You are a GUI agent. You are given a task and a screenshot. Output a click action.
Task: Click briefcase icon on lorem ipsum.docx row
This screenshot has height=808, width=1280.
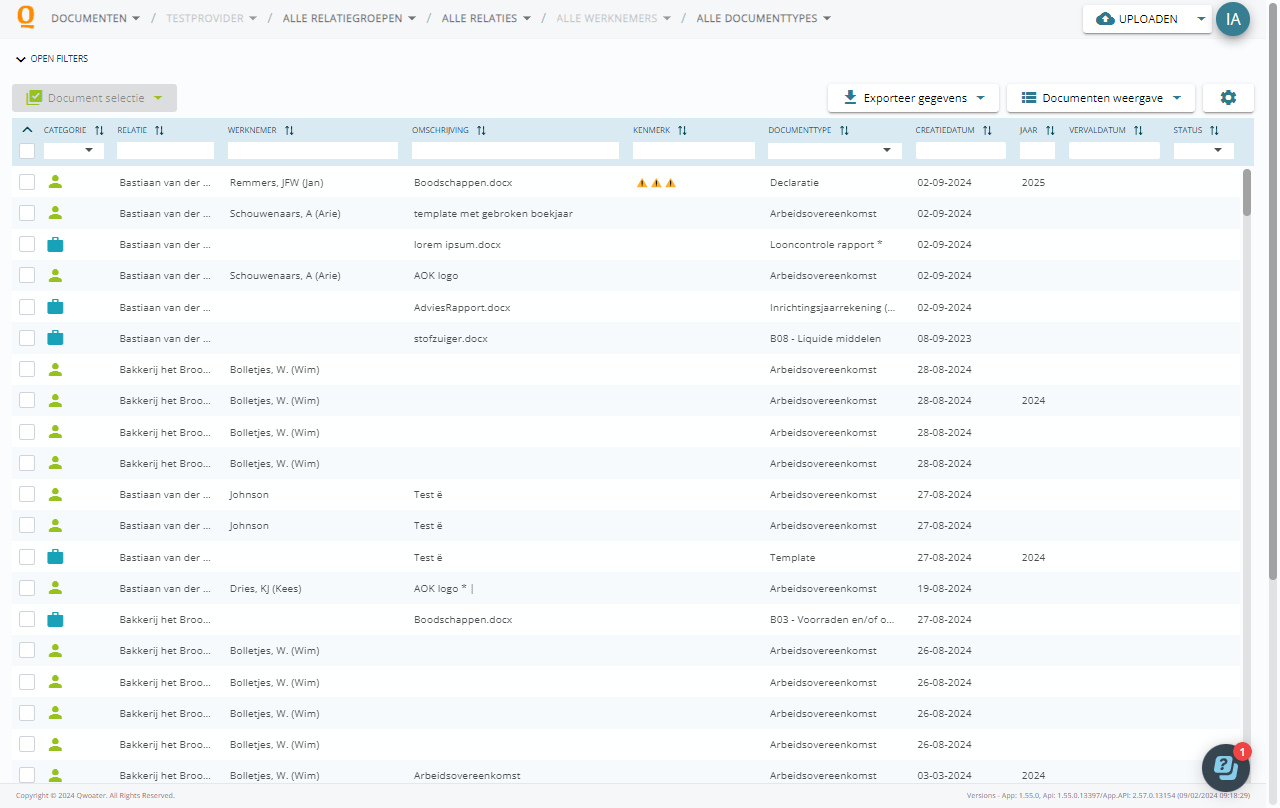(55, 245)
